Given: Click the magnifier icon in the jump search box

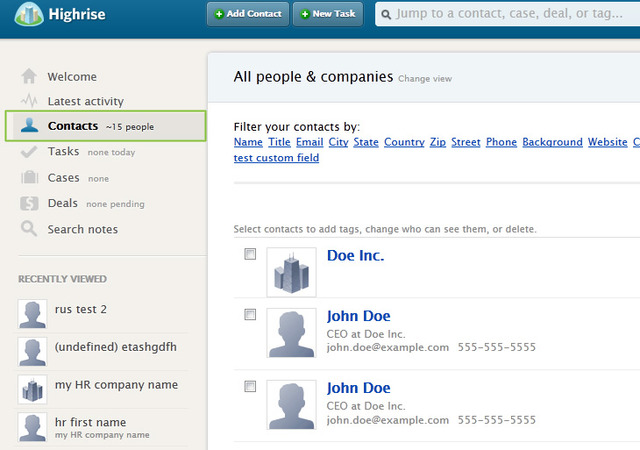Looking at the screenshot, I should point(386,15).
